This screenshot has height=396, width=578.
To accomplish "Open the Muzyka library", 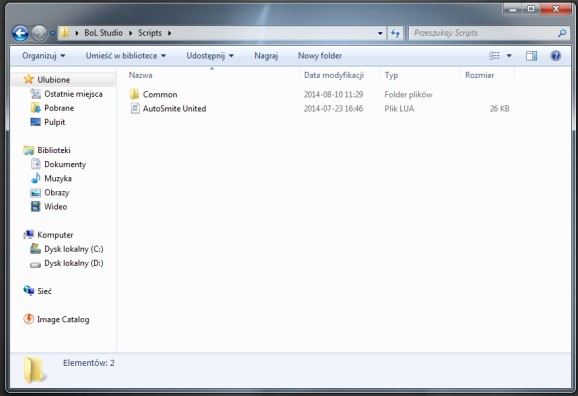I will [58, 178].
